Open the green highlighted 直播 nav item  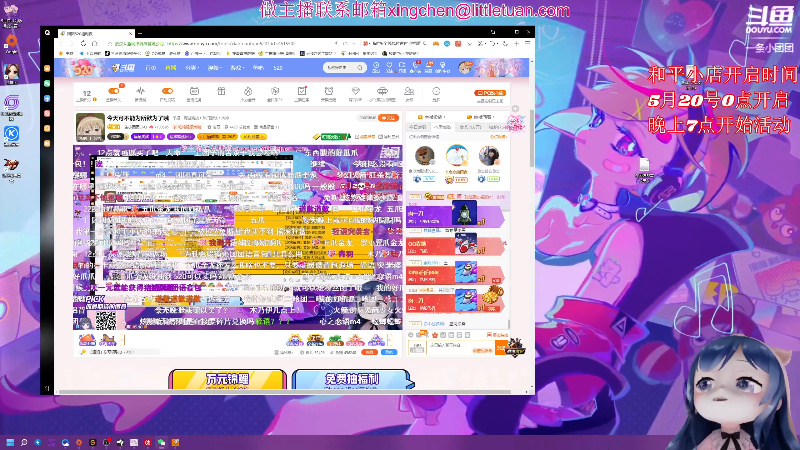170,67
